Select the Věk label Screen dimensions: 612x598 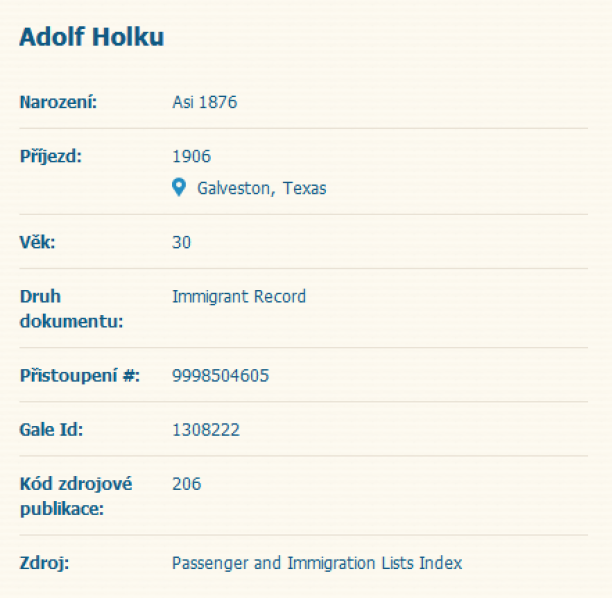(x=36, y=242)
